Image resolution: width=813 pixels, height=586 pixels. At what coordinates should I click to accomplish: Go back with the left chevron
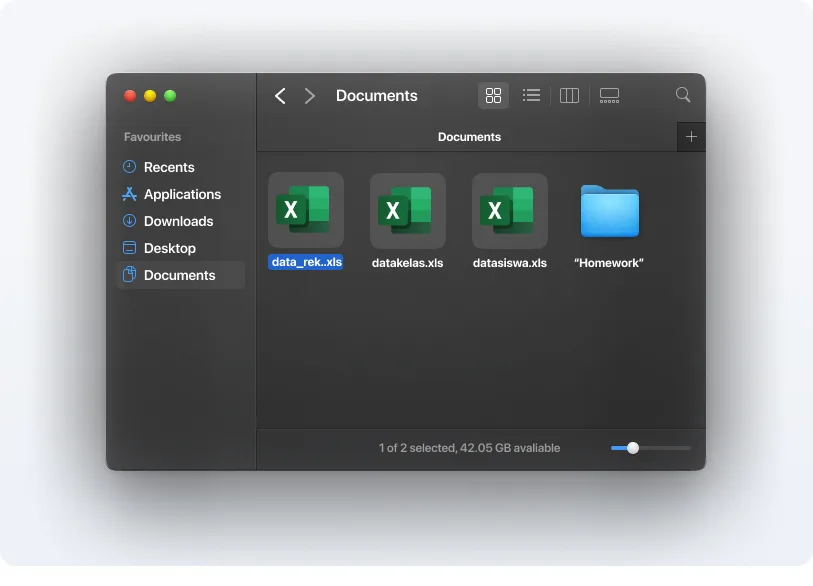[280, 96]
